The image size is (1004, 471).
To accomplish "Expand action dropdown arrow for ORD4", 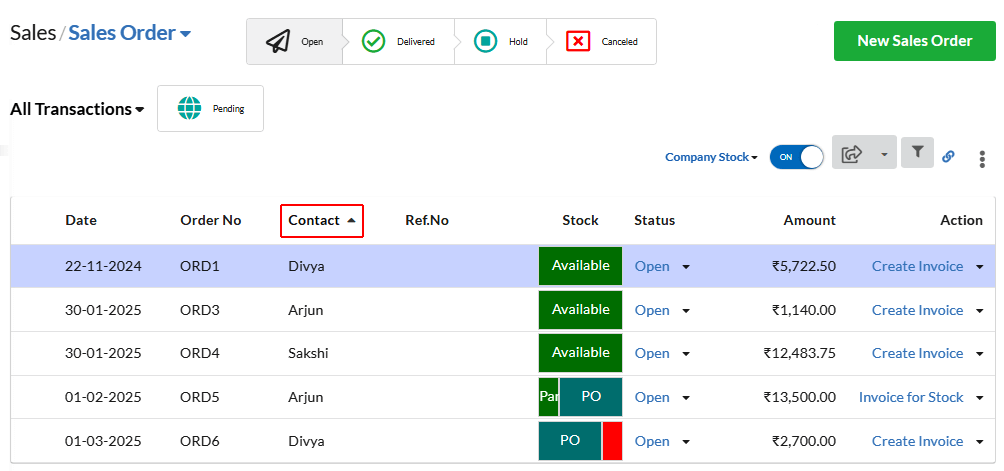I will [979, 354].
